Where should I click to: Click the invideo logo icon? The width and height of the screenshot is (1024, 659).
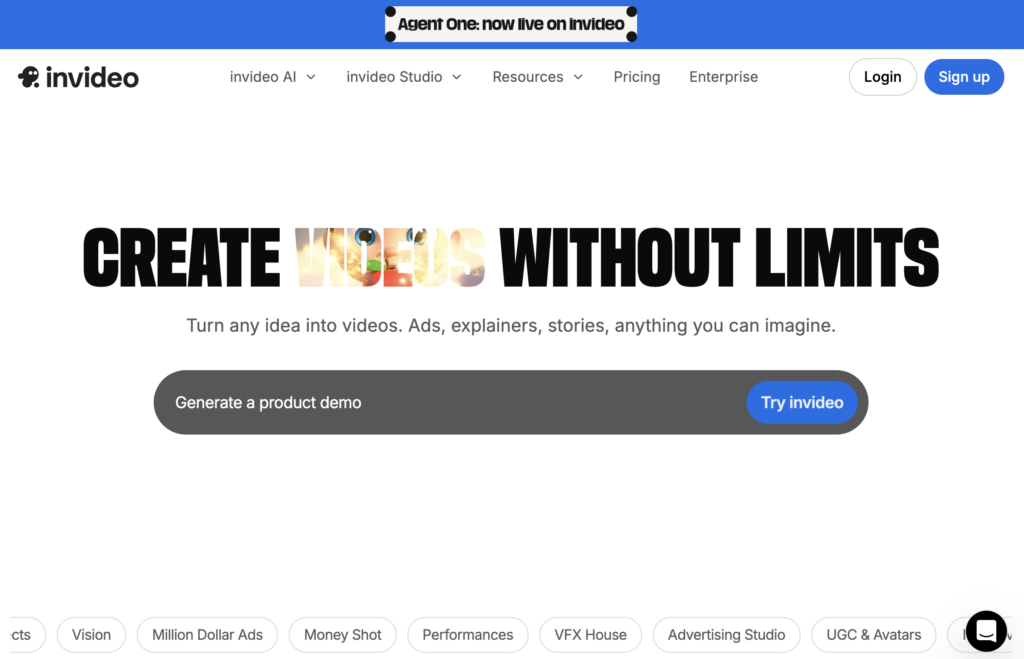28,77
